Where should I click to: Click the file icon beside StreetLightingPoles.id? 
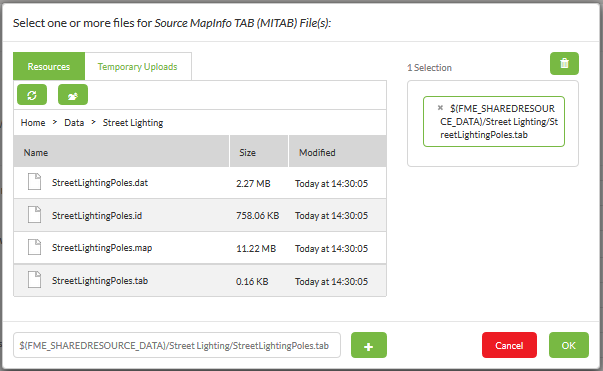coord(34,215)
